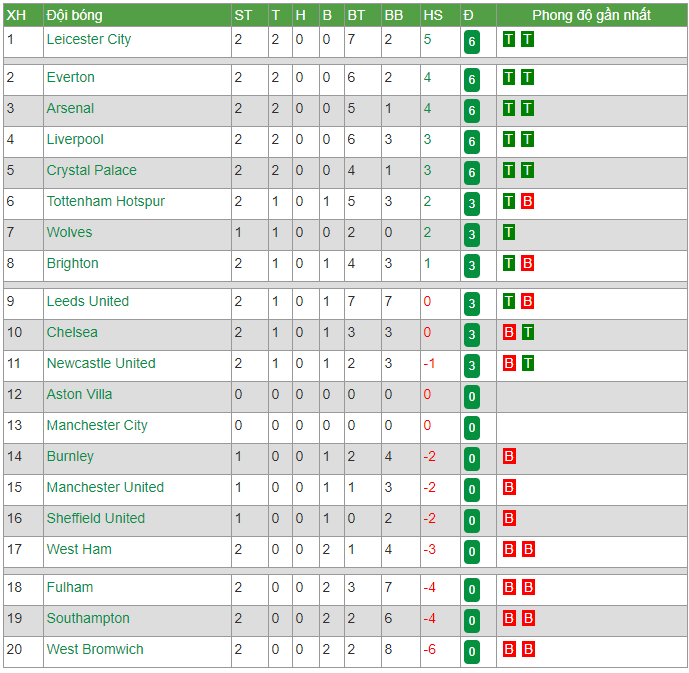
Task: Click Chelsea's red B form badge
Action: tap(509, 333)
